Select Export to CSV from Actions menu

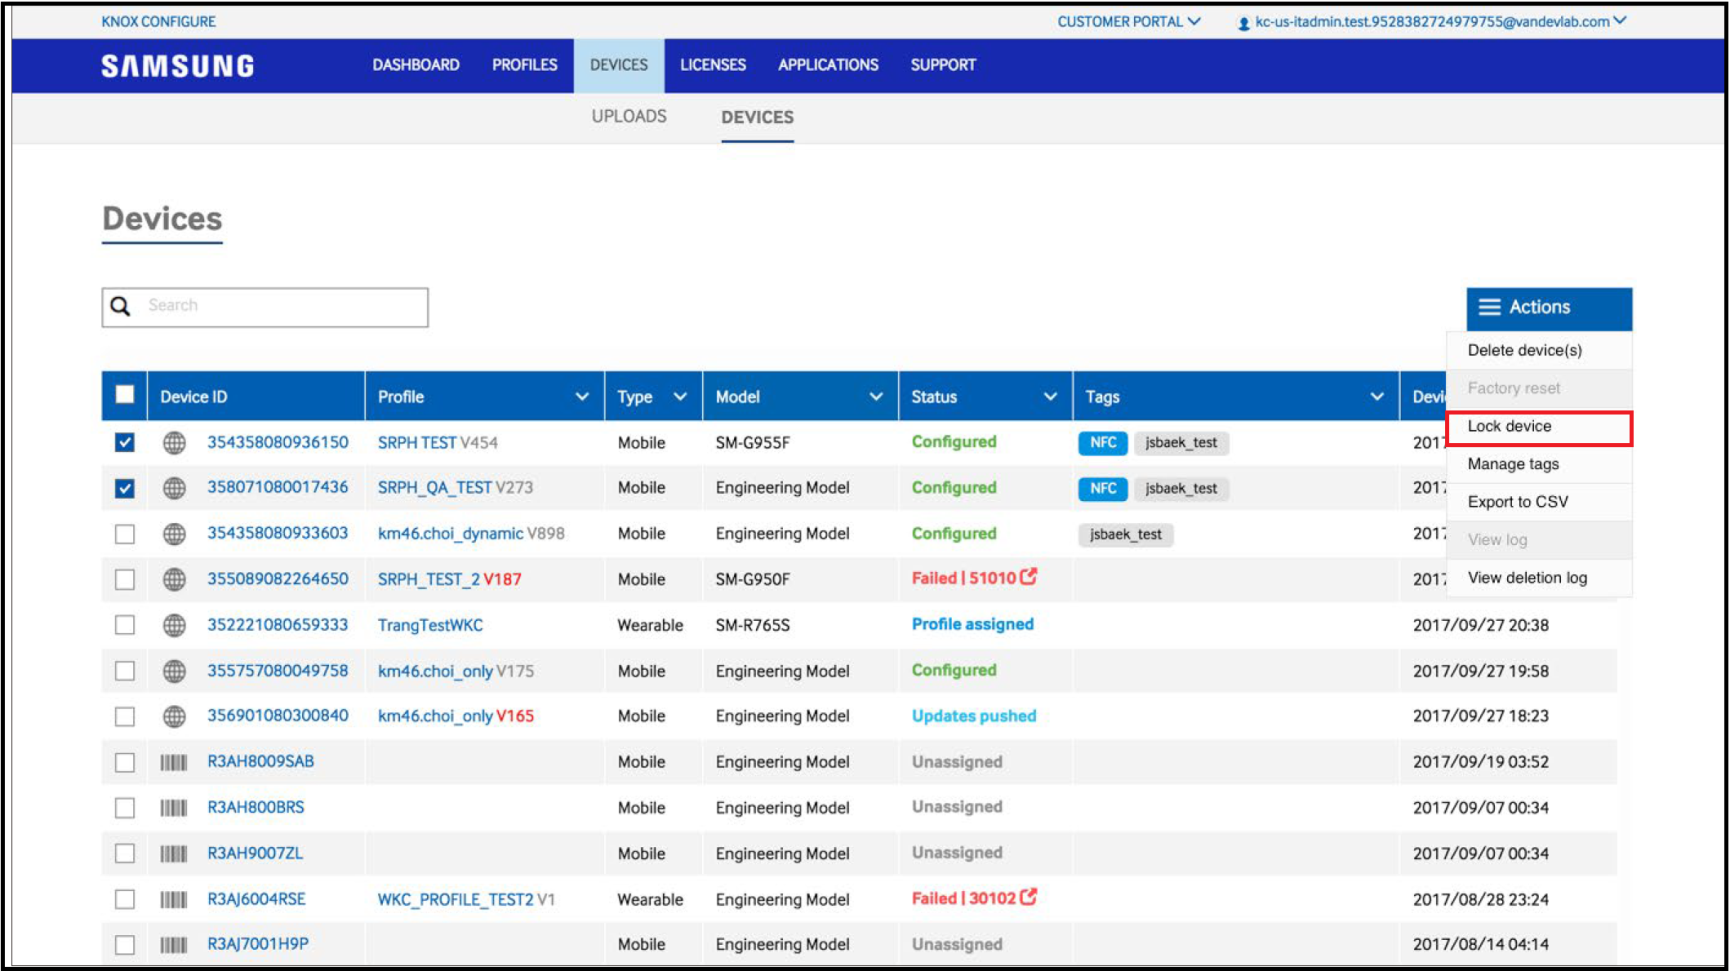click(x=1539, y=503)
